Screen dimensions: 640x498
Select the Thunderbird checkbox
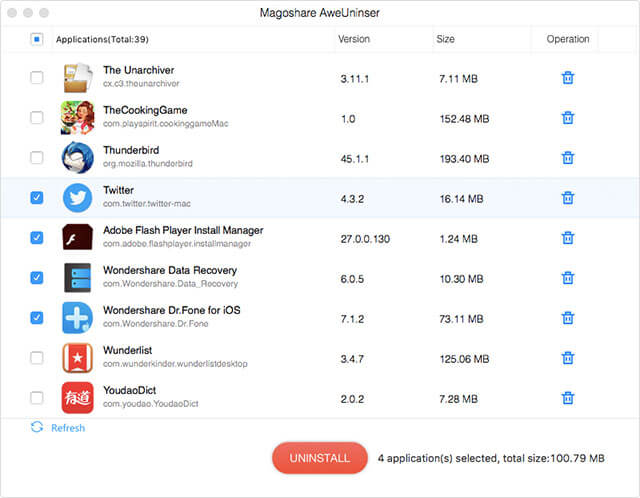(x=37, y=158)
